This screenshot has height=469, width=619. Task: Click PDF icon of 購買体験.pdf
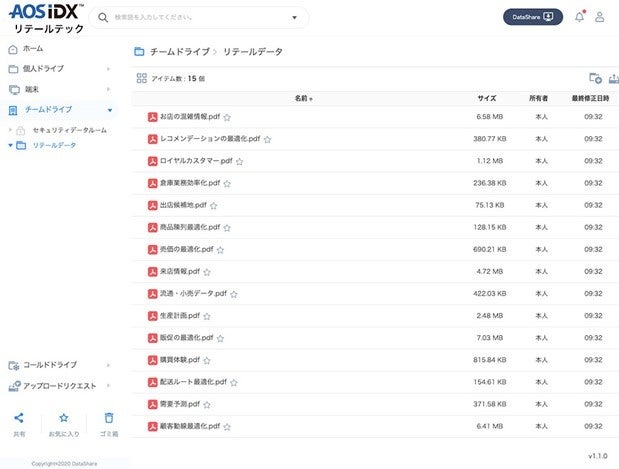[x=152, y=360]
